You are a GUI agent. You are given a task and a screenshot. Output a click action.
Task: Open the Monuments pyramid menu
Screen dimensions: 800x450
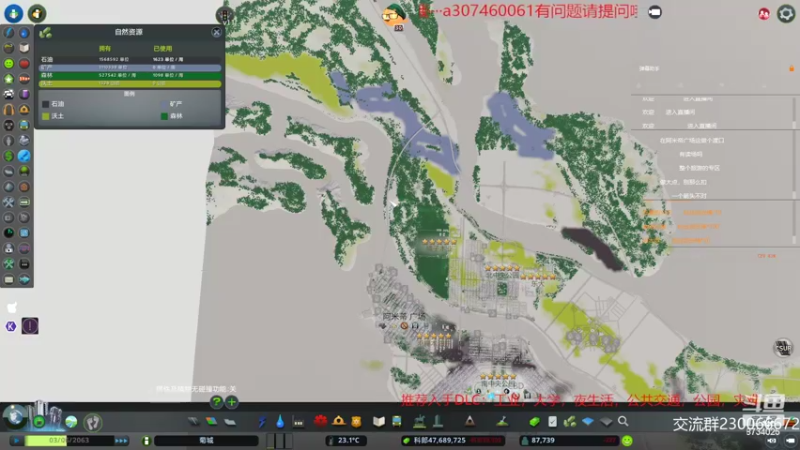point(470,421)
